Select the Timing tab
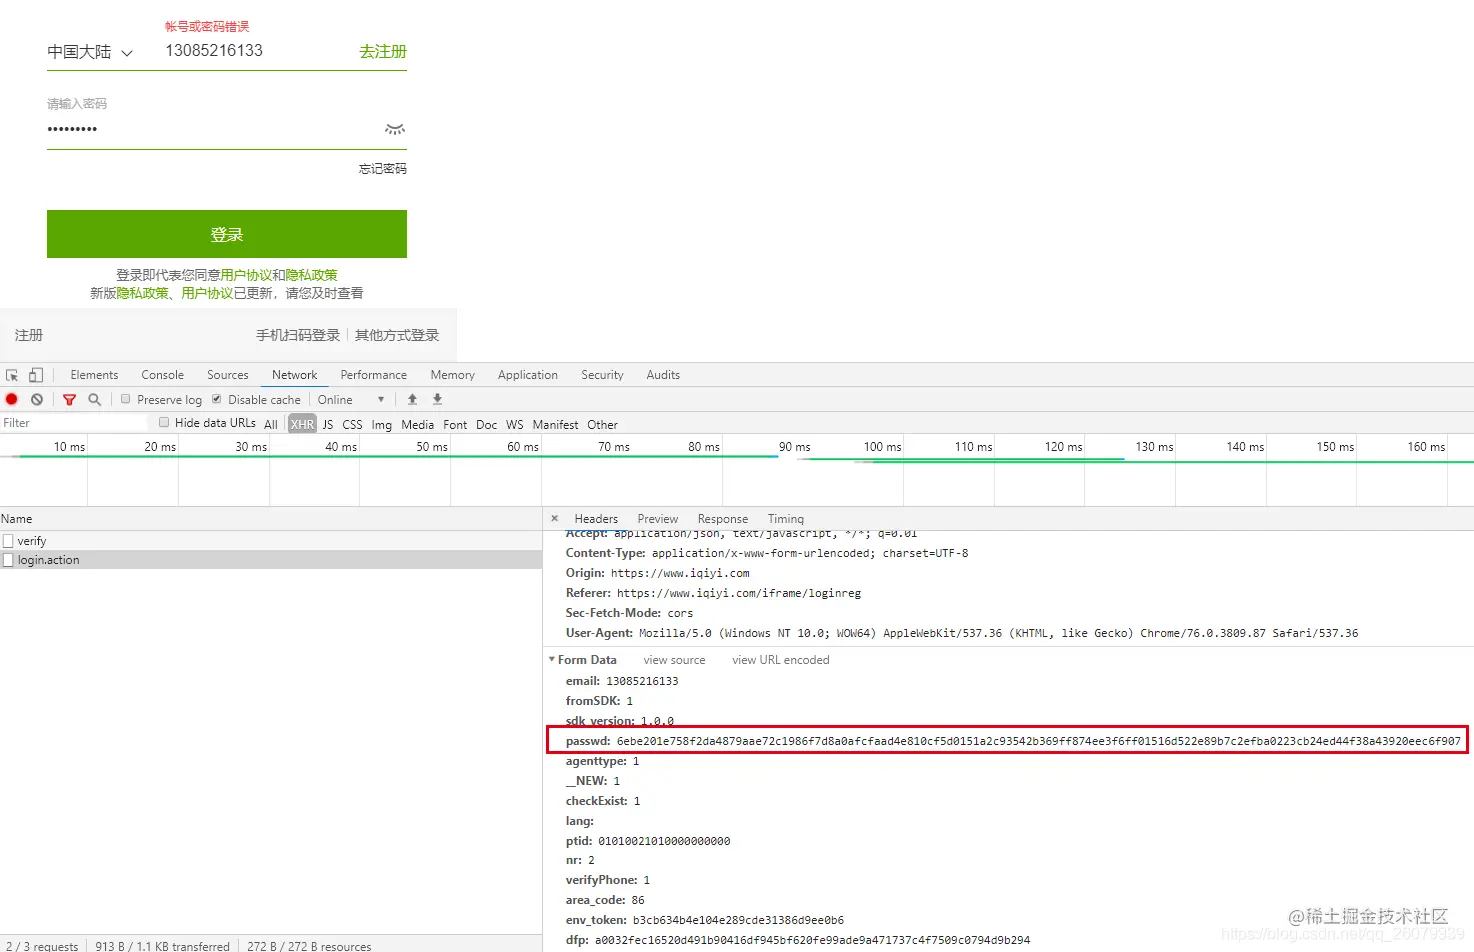 (x=786, y=519)
